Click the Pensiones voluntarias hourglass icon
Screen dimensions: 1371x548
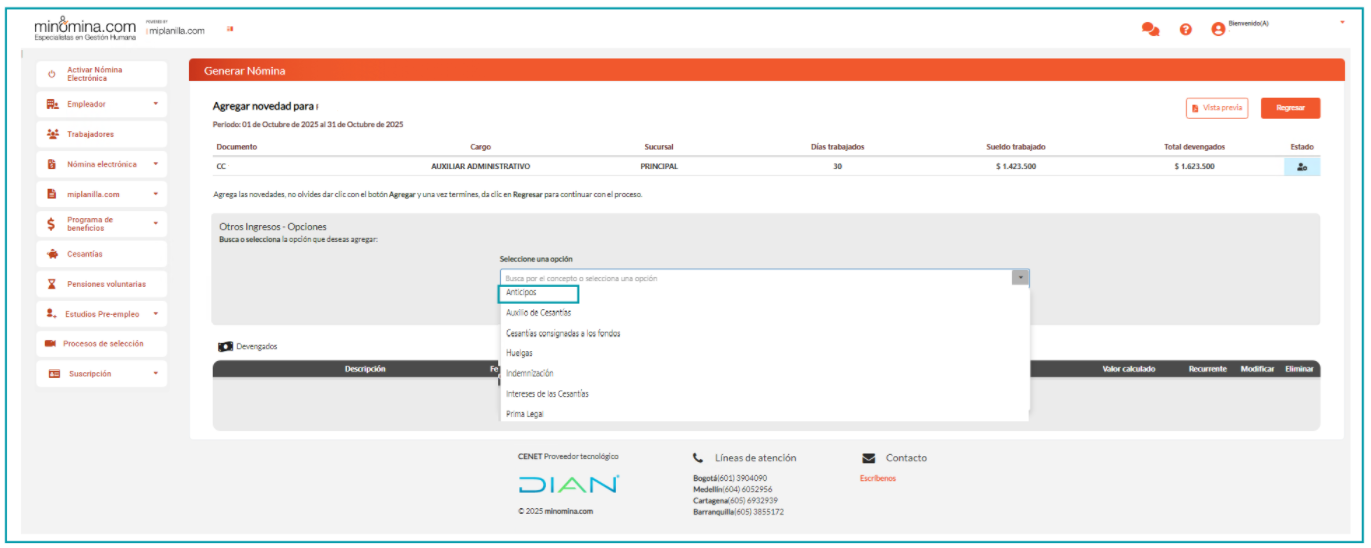[x=52, y=284]
